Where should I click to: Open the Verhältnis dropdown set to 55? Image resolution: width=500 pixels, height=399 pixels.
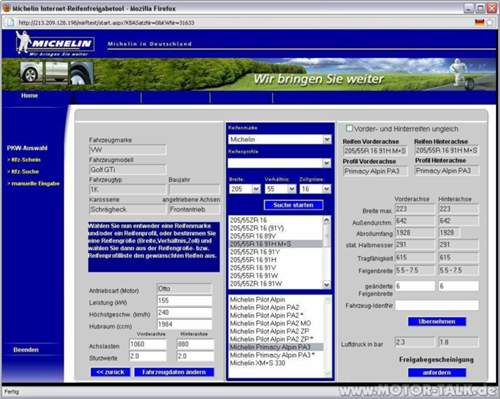coord(280,189)
